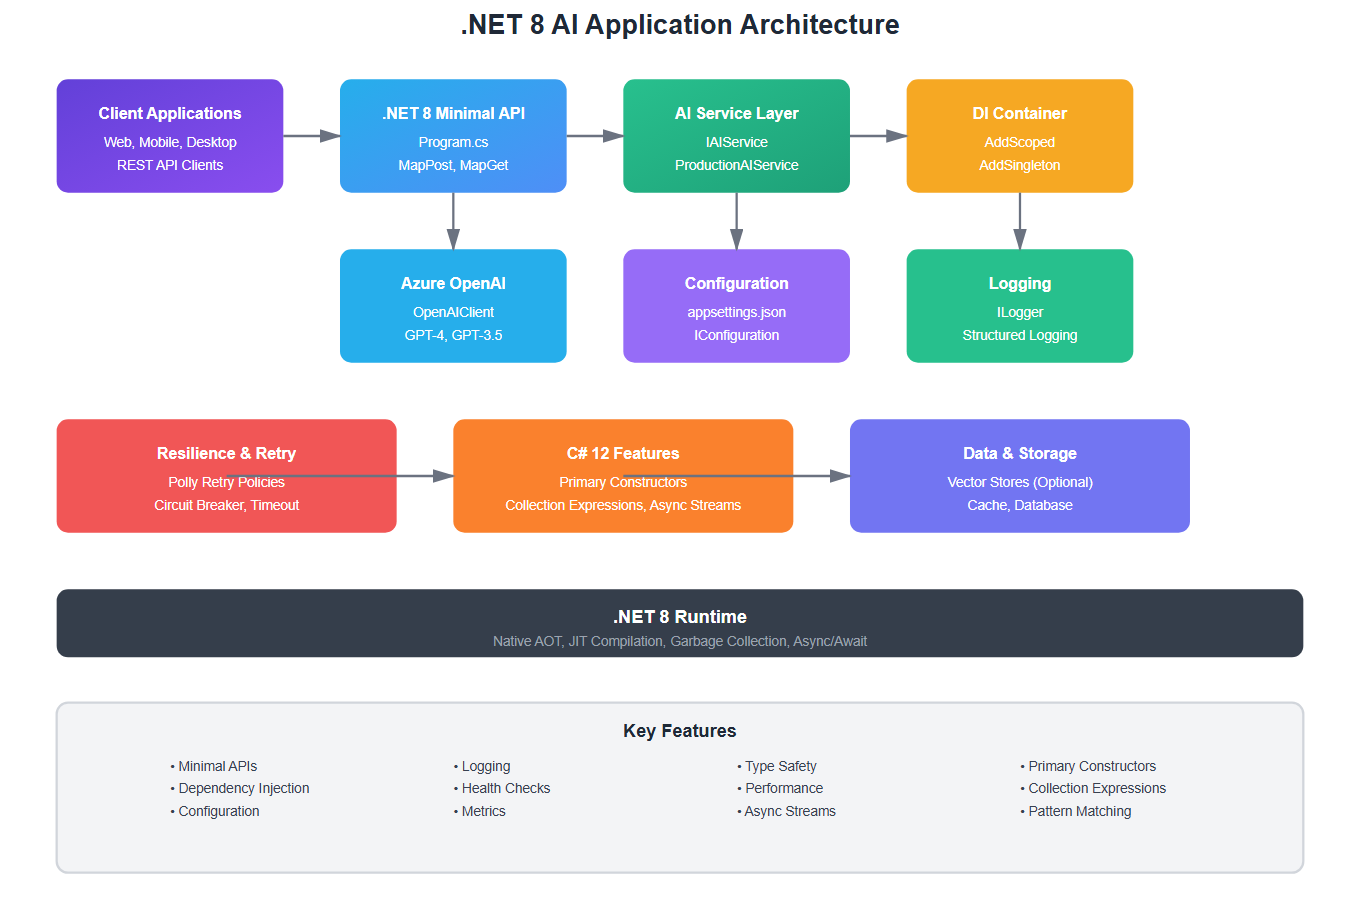Click the C# 12 Features box

(623, 476)
